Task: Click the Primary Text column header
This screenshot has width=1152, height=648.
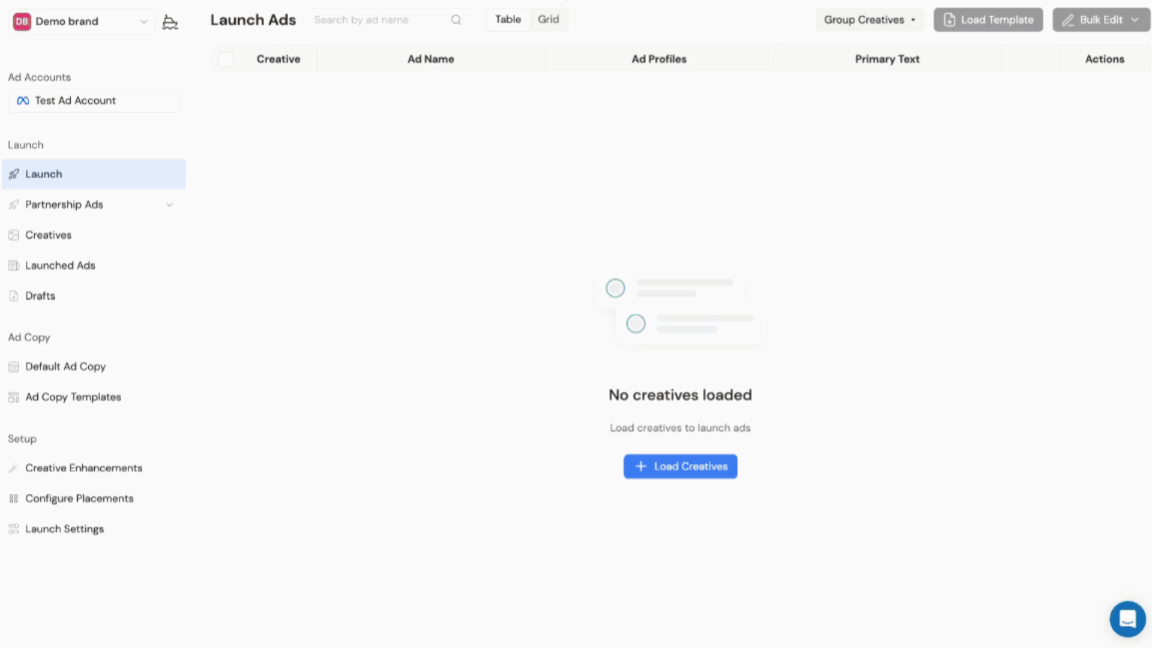Action: pyautogui.click(x=887, y=60)
